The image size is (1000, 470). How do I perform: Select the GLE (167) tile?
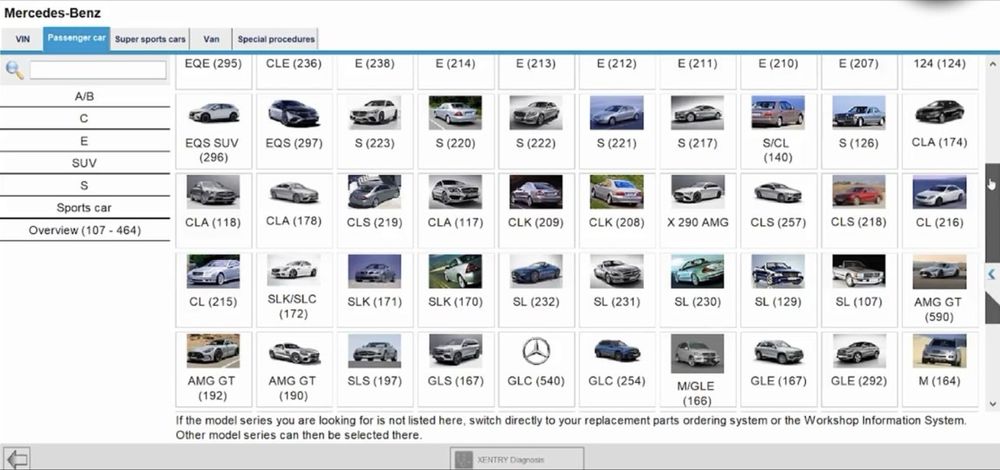778,369
